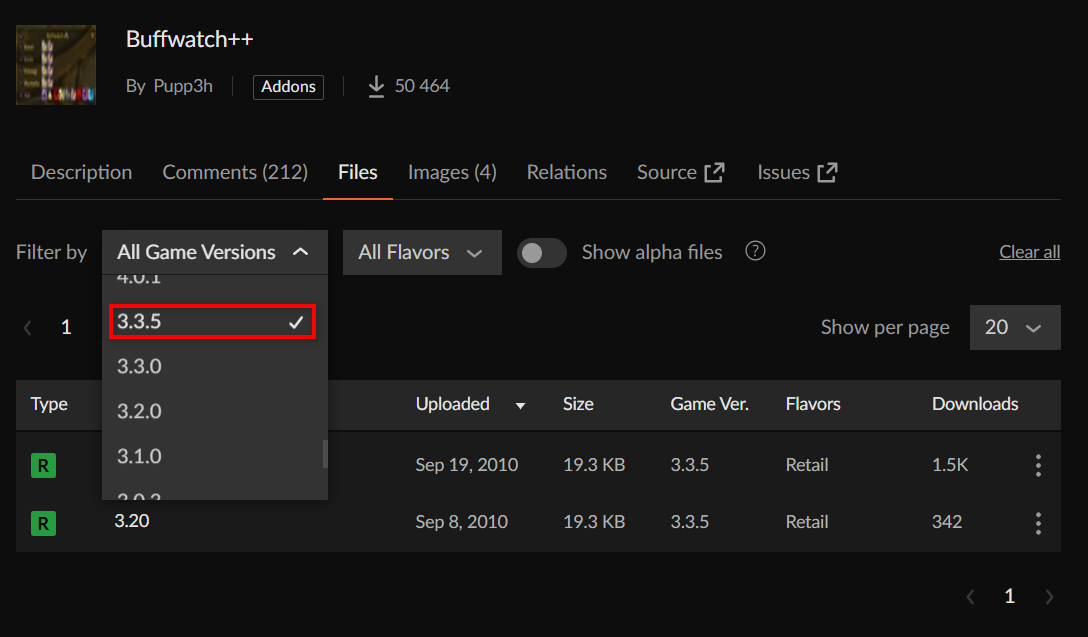
Task: Open the help icon beside Show alpha files
Action: coord(756,251)
